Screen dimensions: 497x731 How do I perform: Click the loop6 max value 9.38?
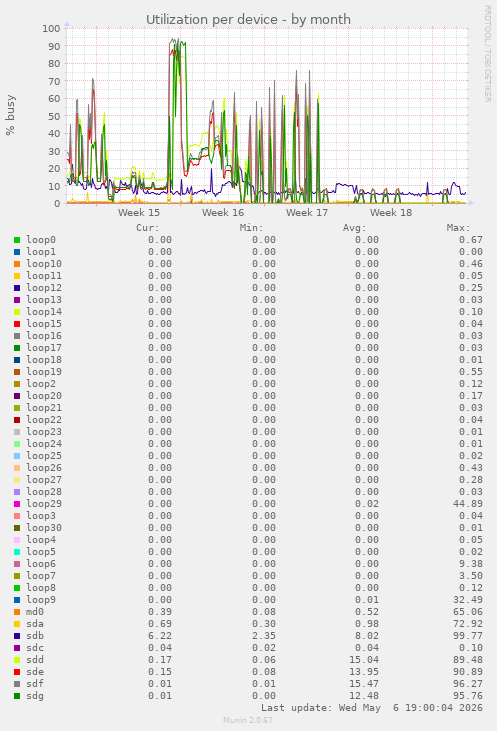click(471, 564)
